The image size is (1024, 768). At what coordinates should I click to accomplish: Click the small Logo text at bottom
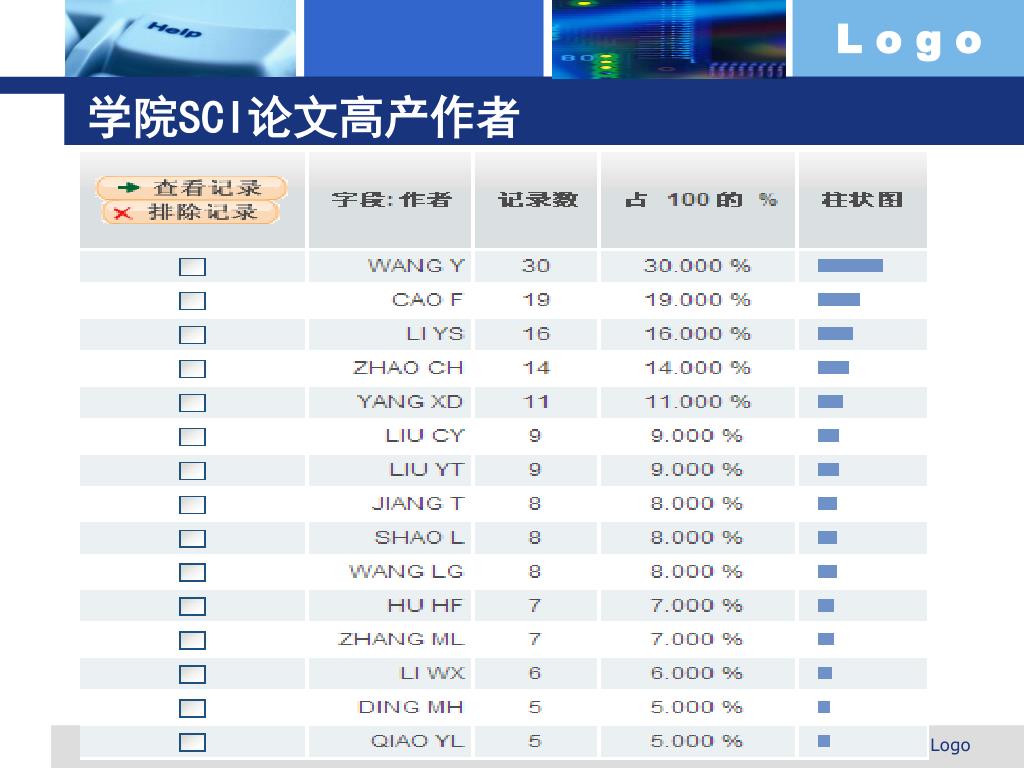950,744
